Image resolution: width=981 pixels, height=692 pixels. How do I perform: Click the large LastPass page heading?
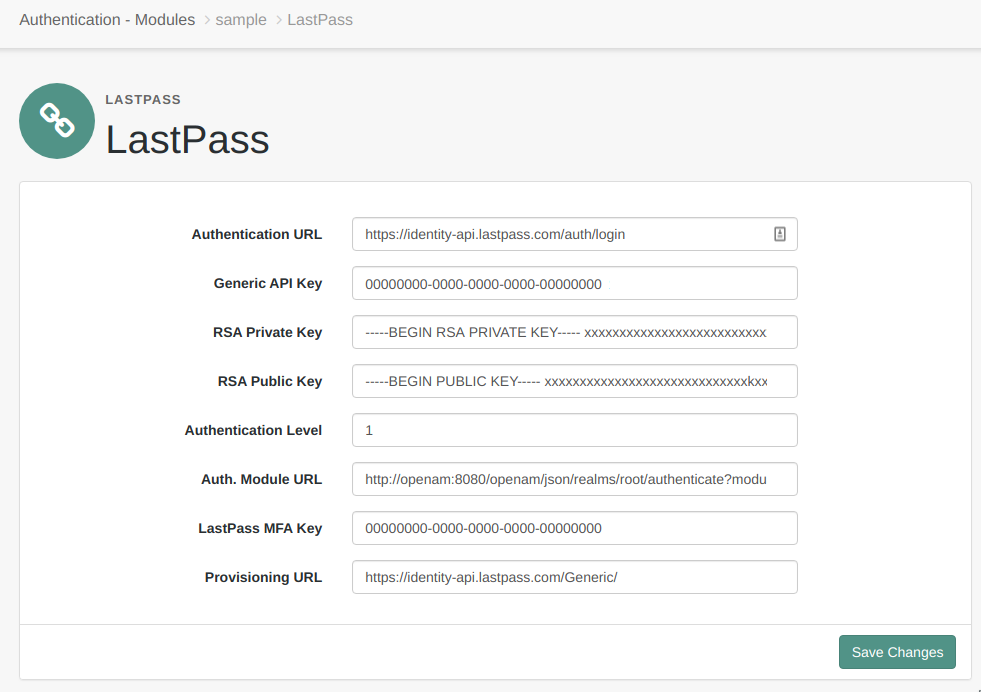point(187,139)
